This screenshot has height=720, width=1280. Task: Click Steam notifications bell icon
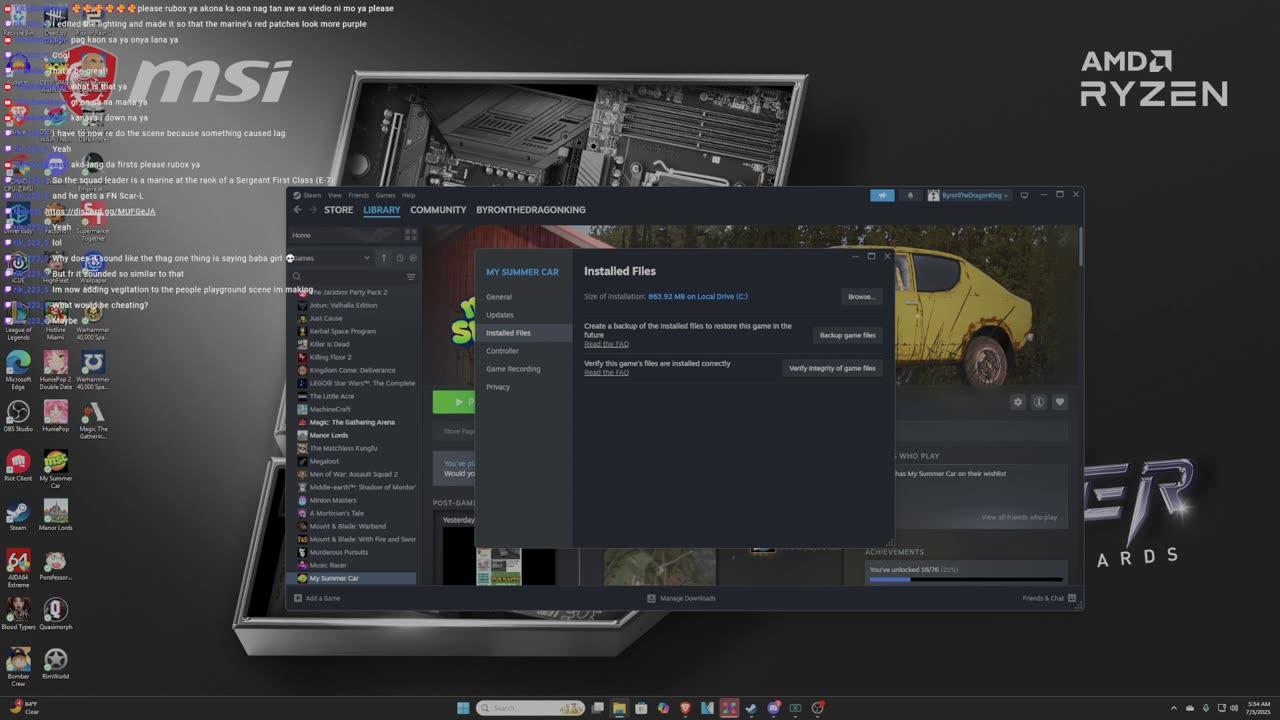(x=910, y=195)
